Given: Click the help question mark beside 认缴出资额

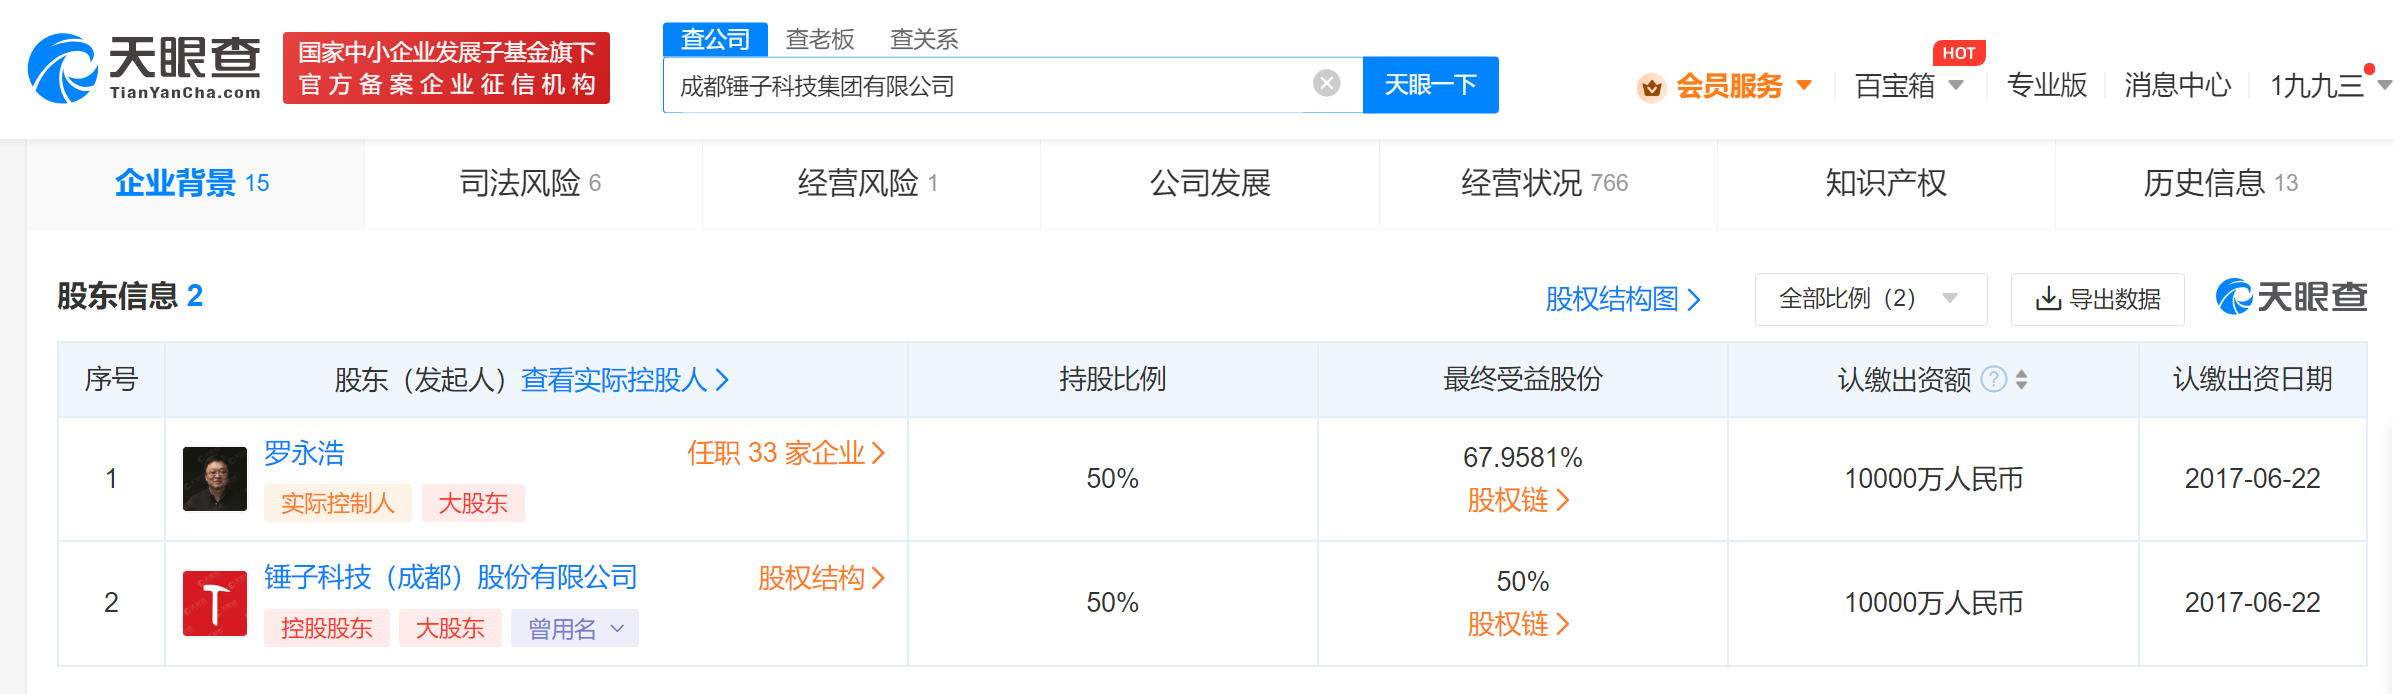Looking at the screenshot, I should (1993, 380).
